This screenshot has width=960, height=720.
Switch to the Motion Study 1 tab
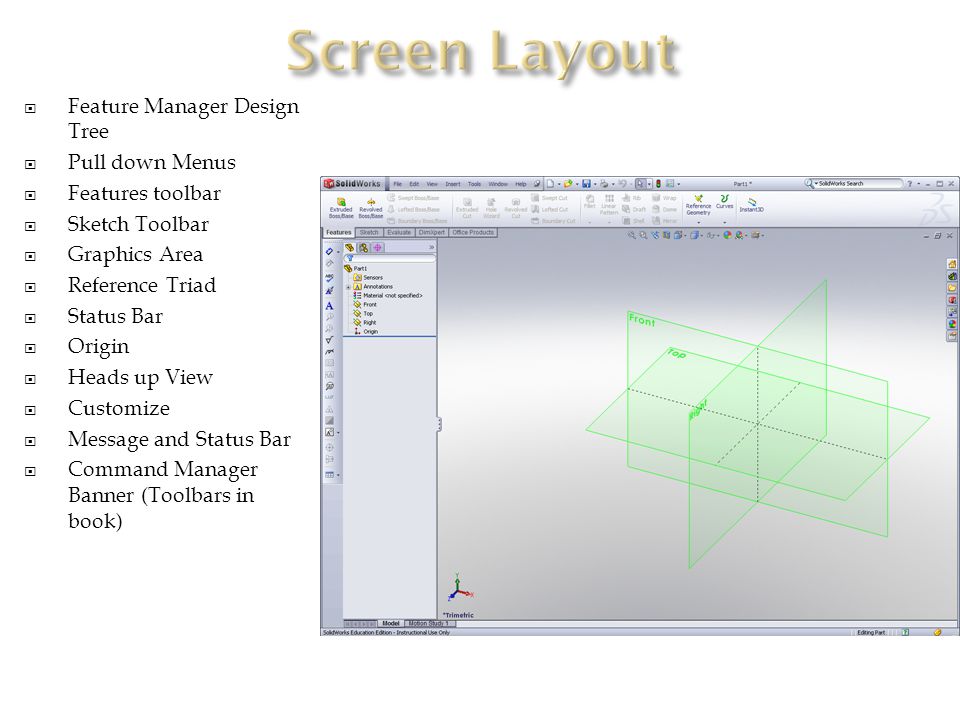(x=429, y=623)
